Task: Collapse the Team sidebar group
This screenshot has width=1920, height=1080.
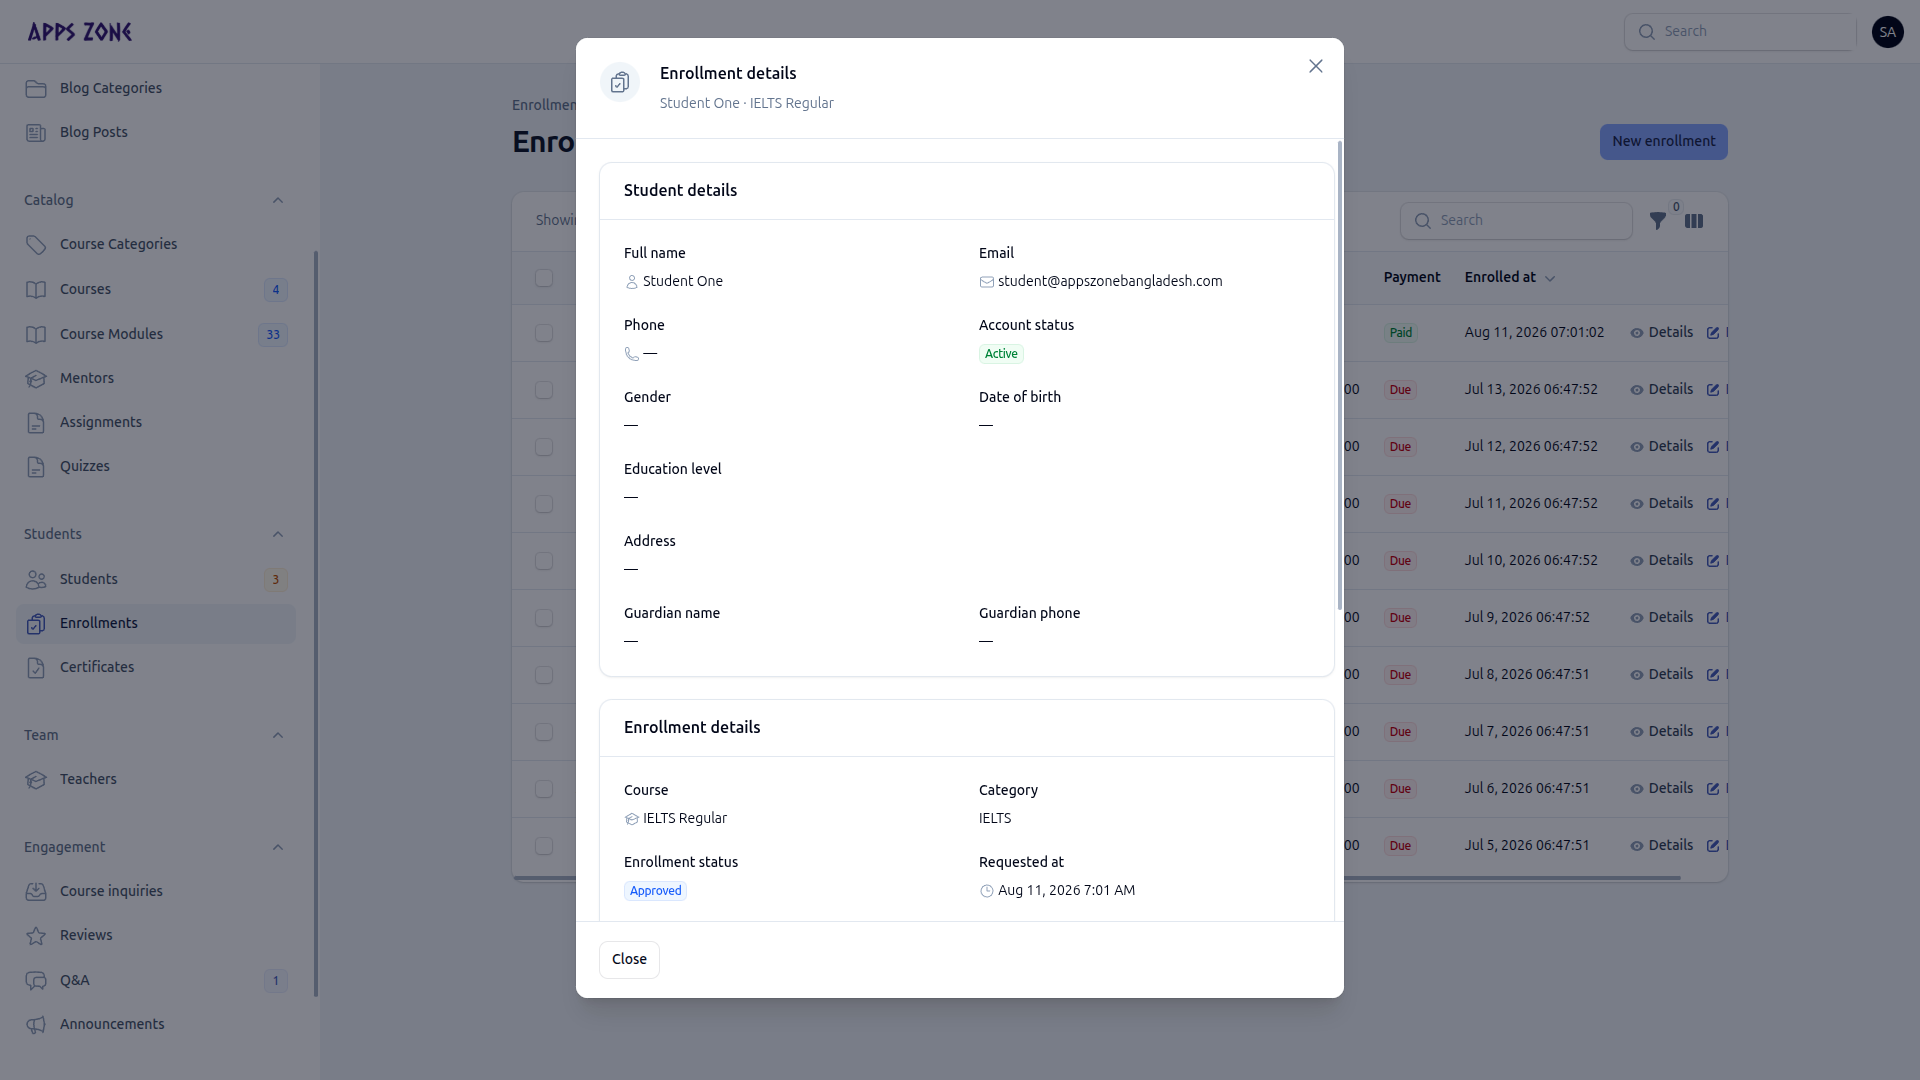Action: 278,735
